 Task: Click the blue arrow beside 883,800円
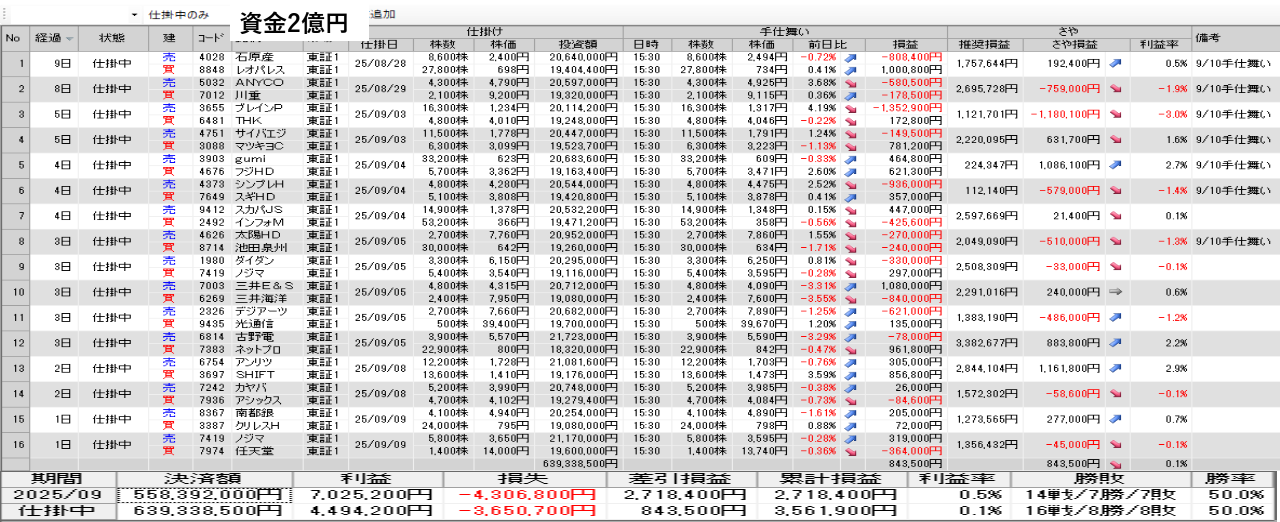1115,343
